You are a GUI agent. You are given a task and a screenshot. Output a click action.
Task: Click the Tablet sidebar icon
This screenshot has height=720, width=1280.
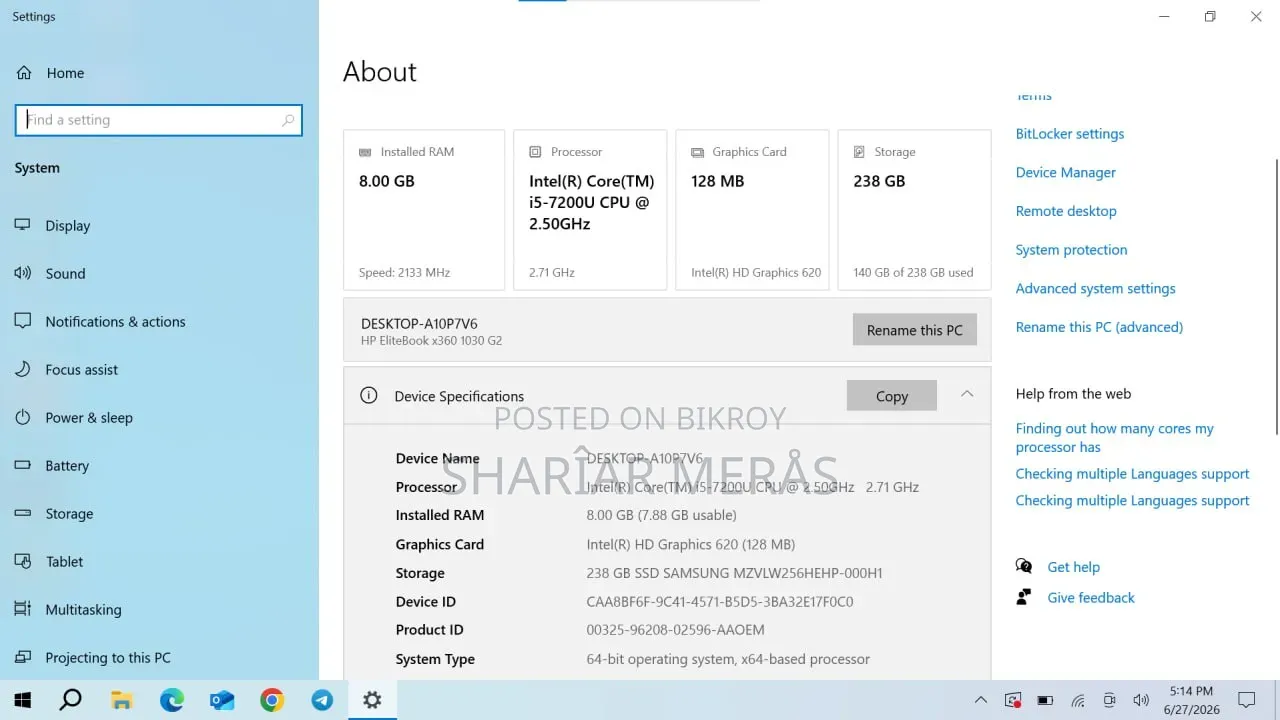coord(23,562)
